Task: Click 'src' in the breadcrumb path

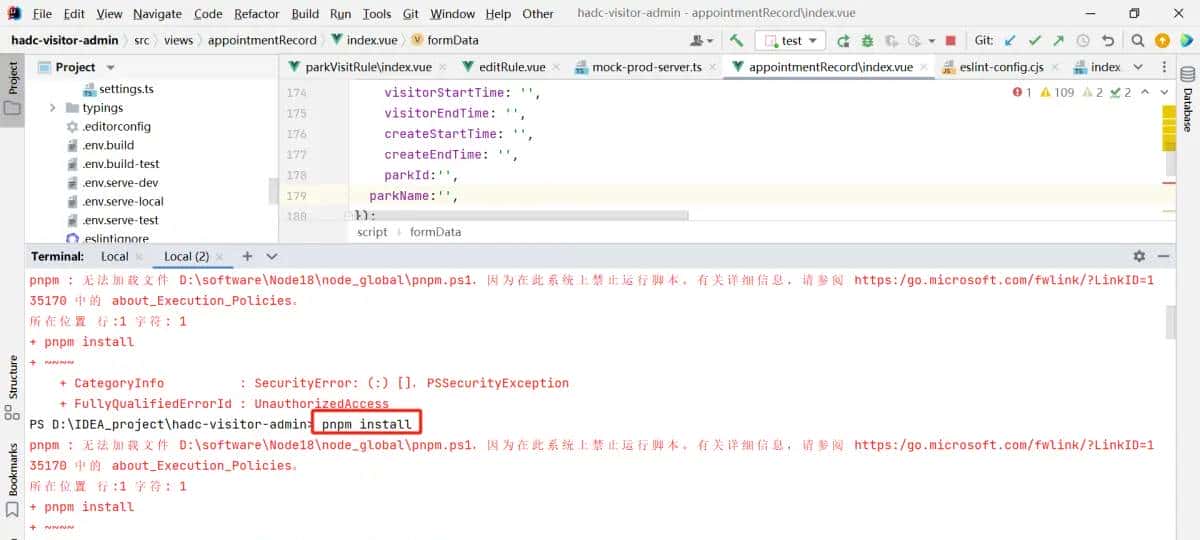Action: click(x=143, y=40)
